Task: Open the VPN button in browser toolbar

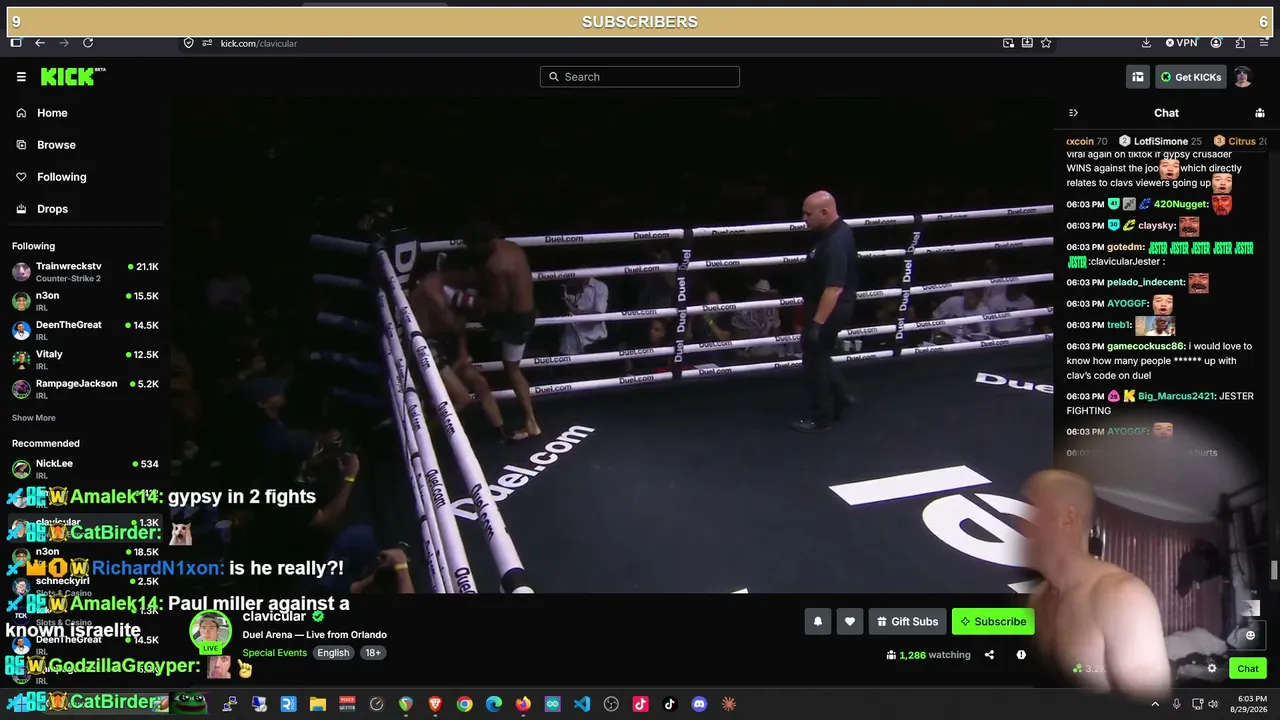Action: click(1181, 43)
